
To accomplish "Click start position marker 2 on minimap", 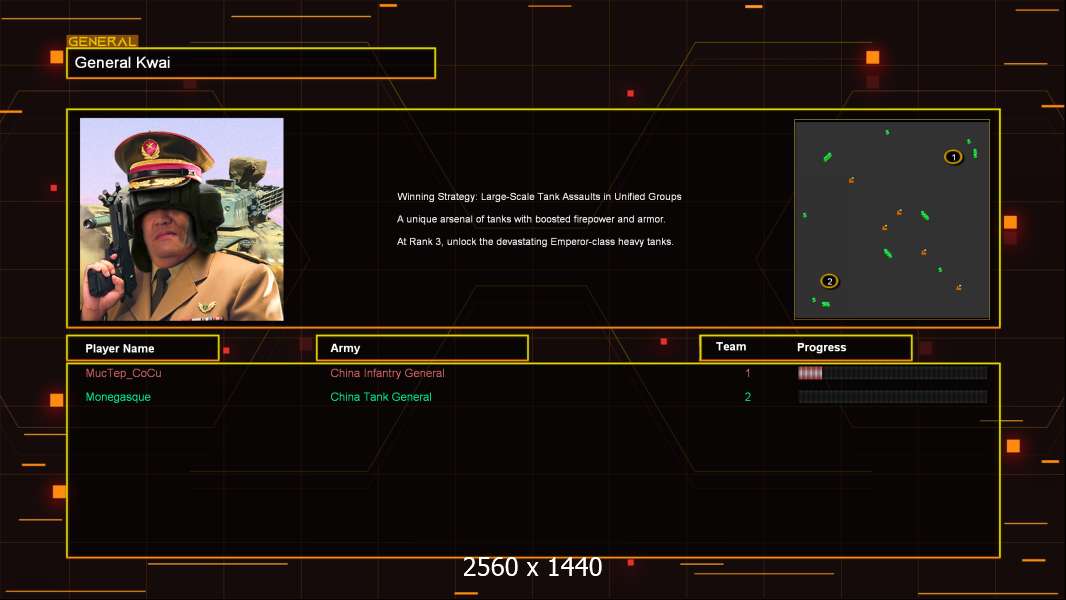I will [829, 281].
